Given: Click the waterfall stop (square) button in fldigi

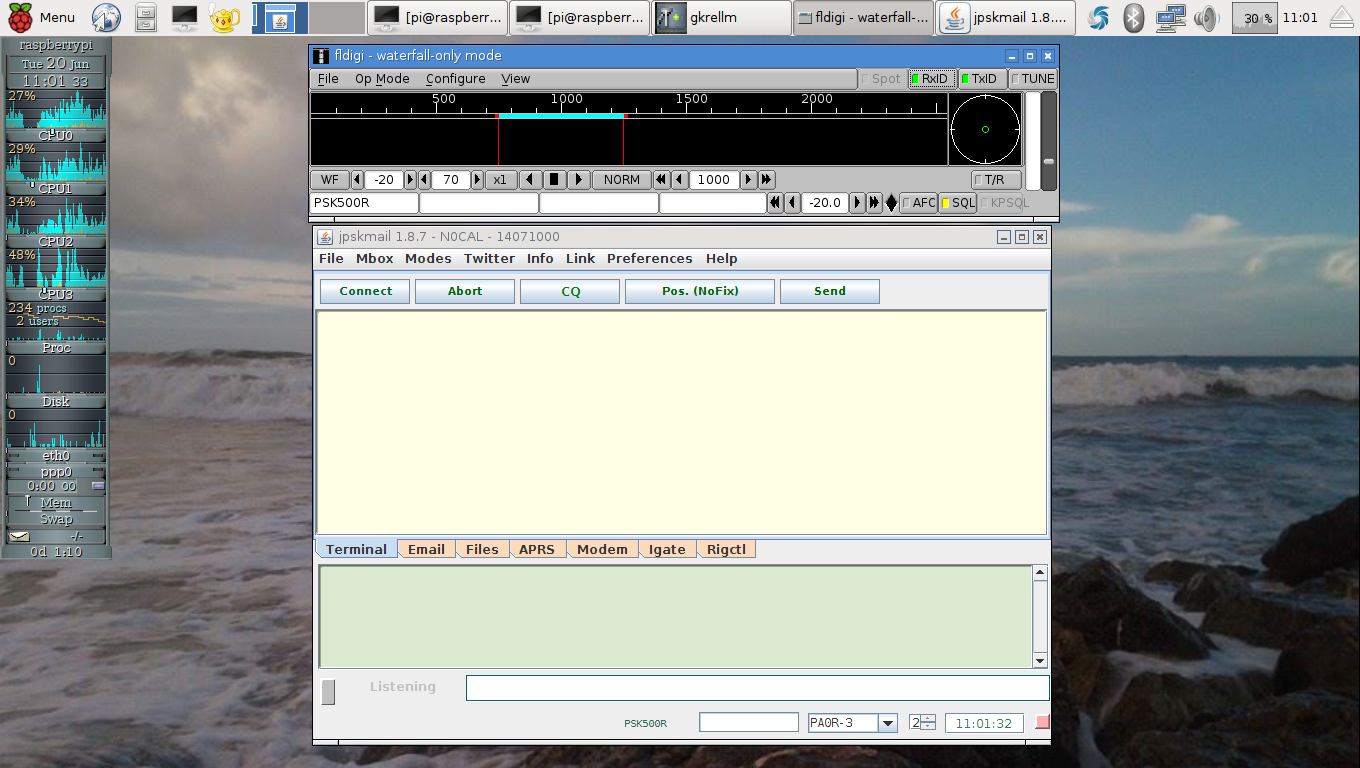Looking at the screenshot, I should click(555, 180).
